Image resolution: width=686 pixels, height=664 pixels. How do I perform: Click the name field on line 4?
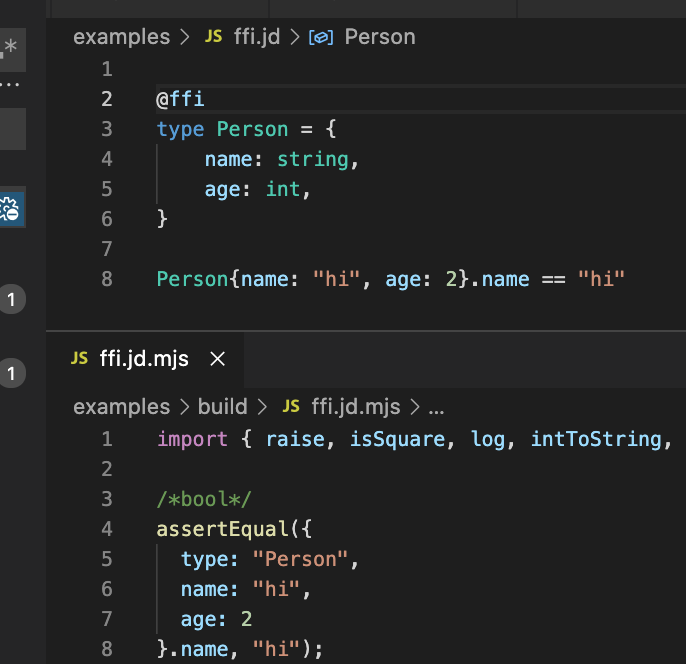pyautogui.click(x=228, y=159)
